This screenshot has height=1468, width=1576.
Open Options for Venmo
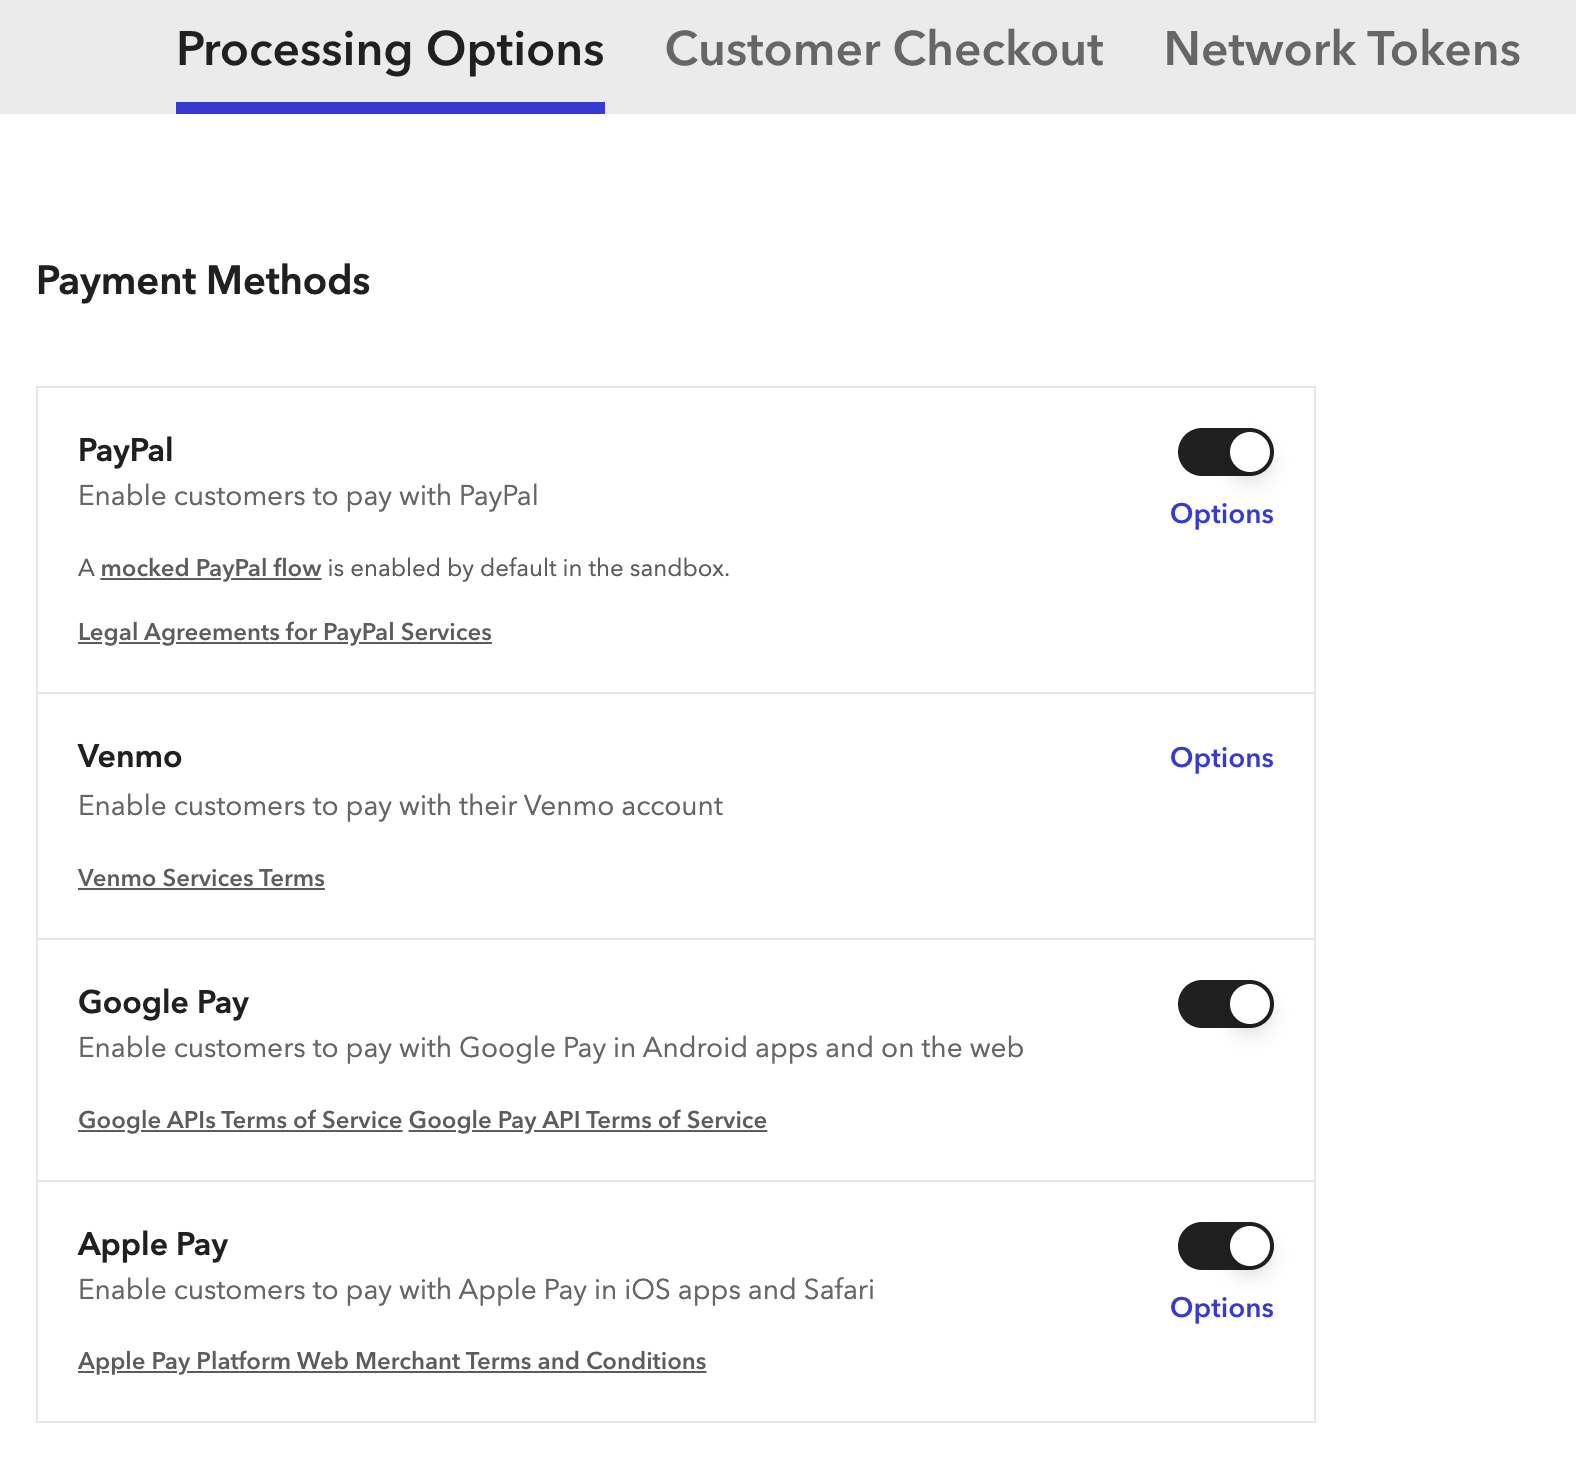(1221, 758)
